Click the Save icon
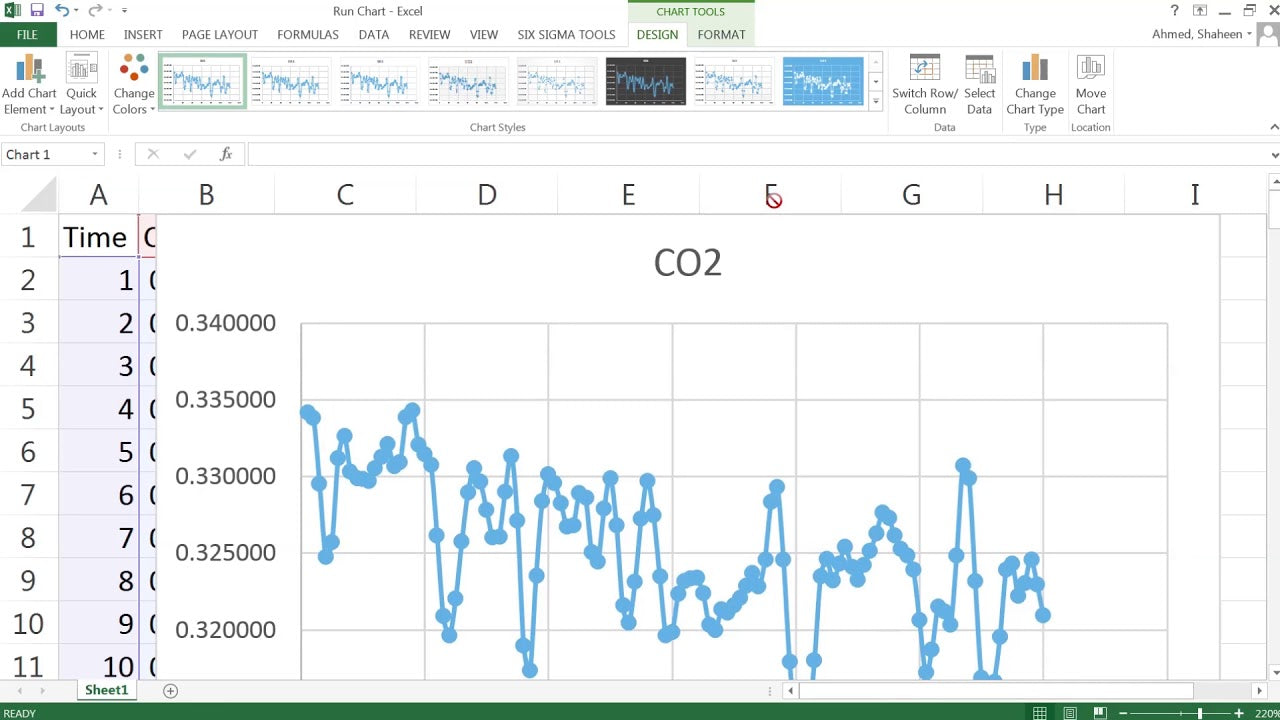This screenshot has width=1280, height=720. (x=36, y=10)
